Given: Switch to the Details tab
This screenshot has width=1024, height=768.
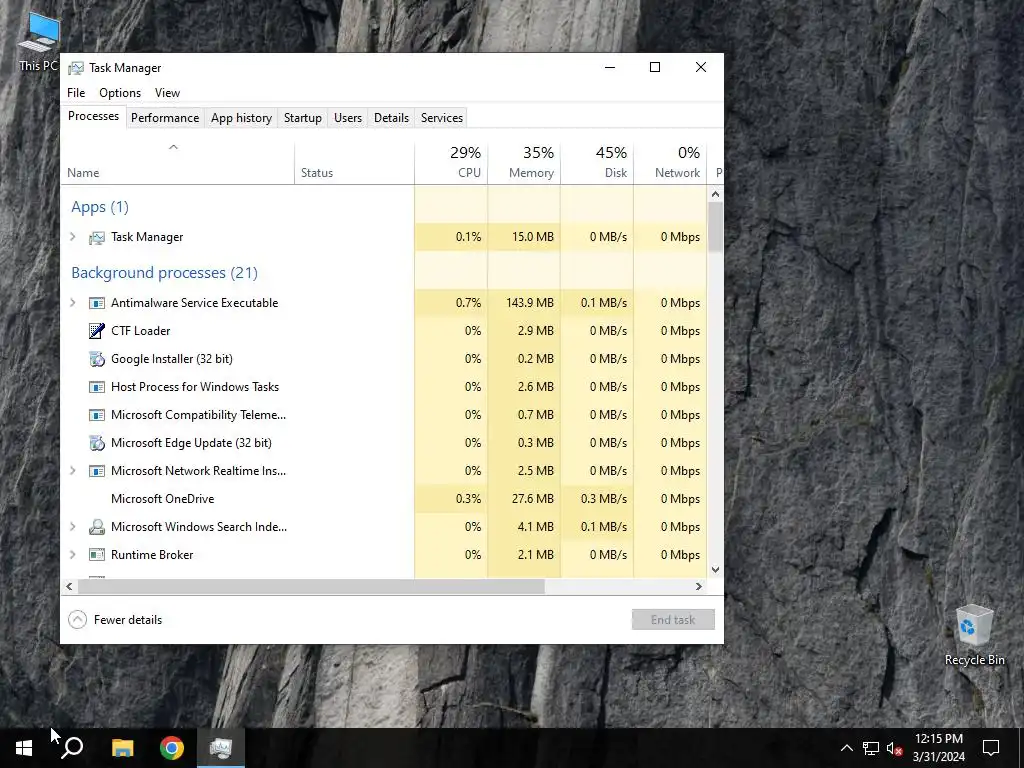Looking at the screenshot, I should pos(391,118).
